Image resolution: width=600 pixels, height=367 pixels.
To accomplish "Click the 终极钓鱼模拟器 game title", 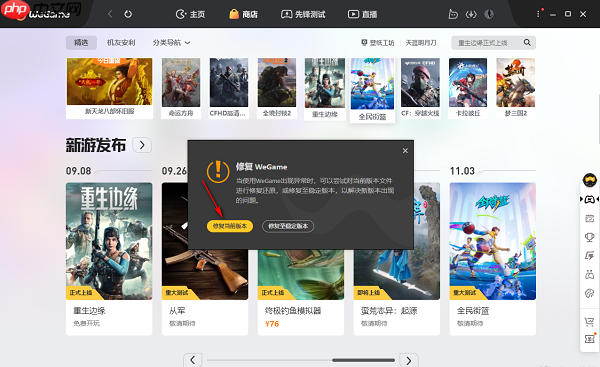I will point(293,311).
